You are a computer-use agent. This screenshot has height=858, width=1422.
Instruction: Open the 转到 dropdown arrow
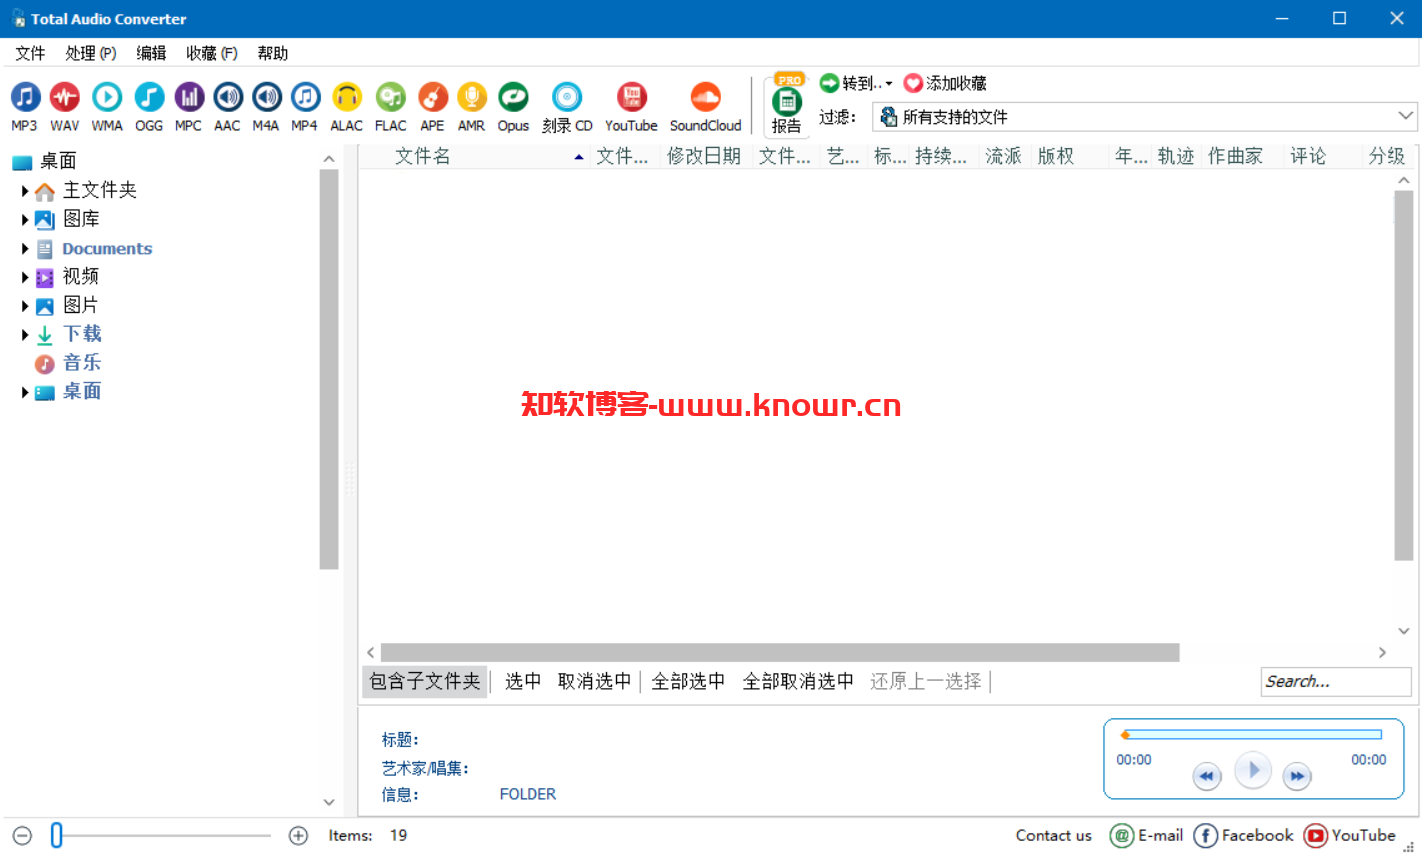pyautogui.click(x=889, y=84)
